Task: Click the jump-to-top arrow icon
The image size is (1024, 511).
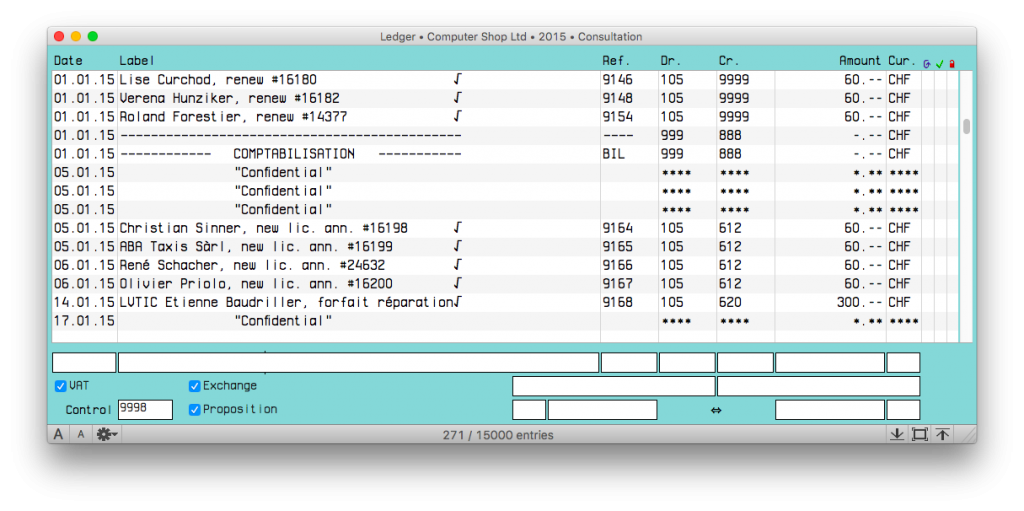Action: click(x=942, y=435)
